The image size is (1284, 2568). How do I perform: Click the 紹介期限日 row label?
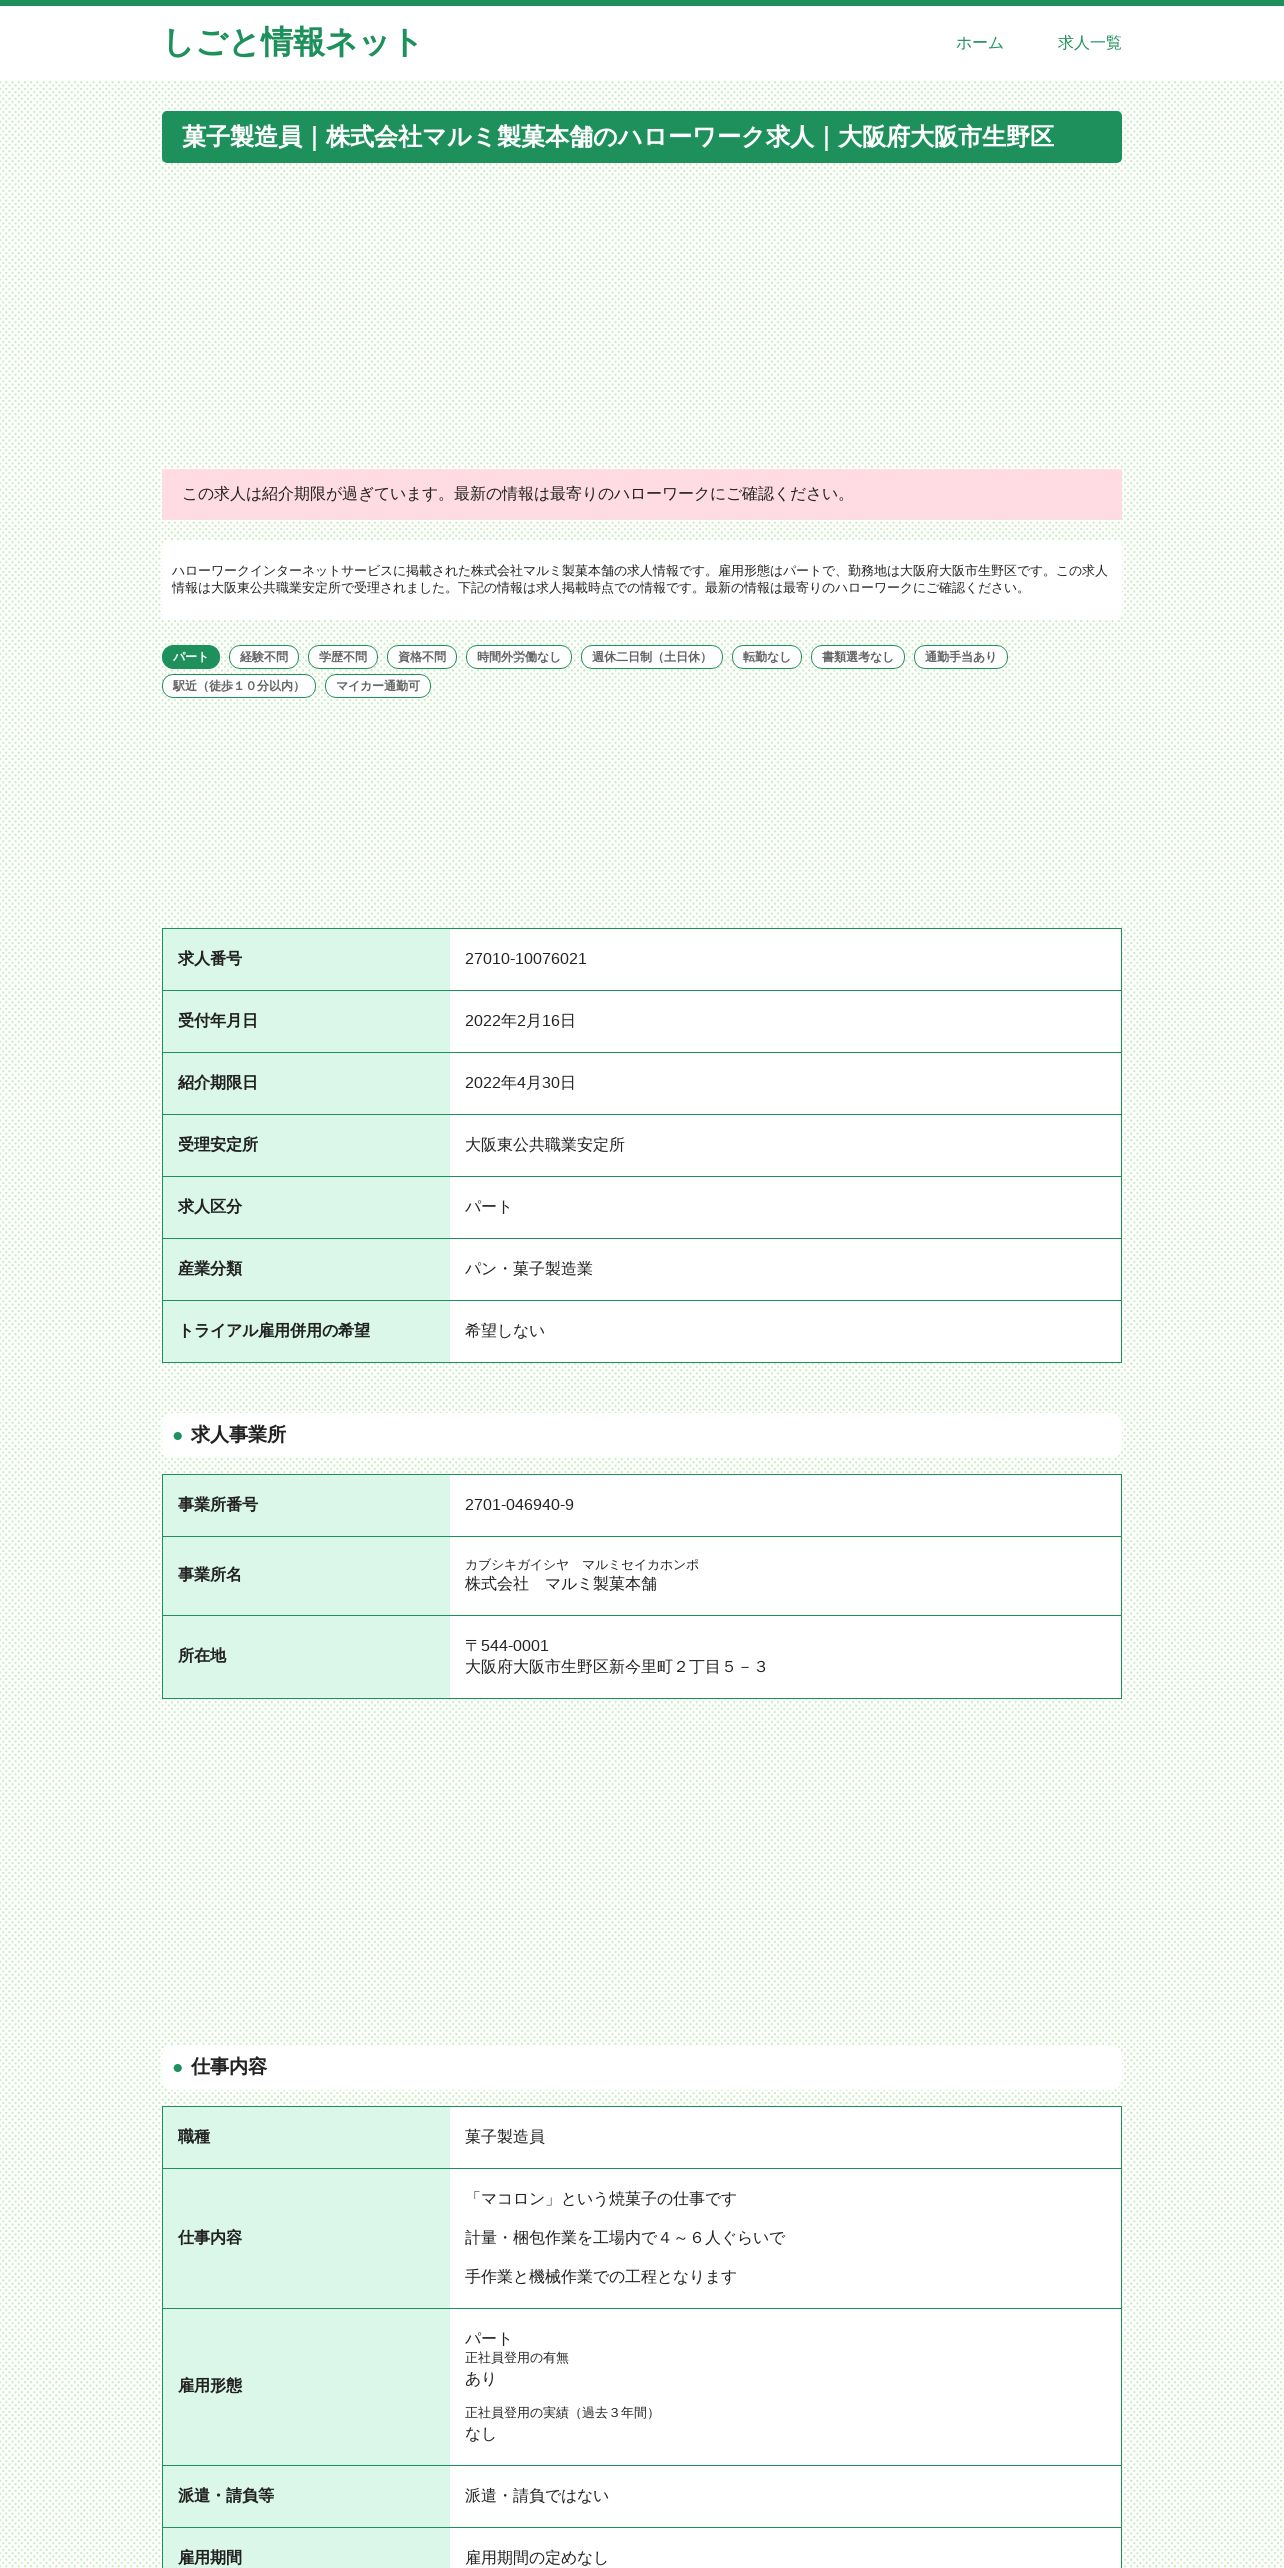(x=218, y=1083)
